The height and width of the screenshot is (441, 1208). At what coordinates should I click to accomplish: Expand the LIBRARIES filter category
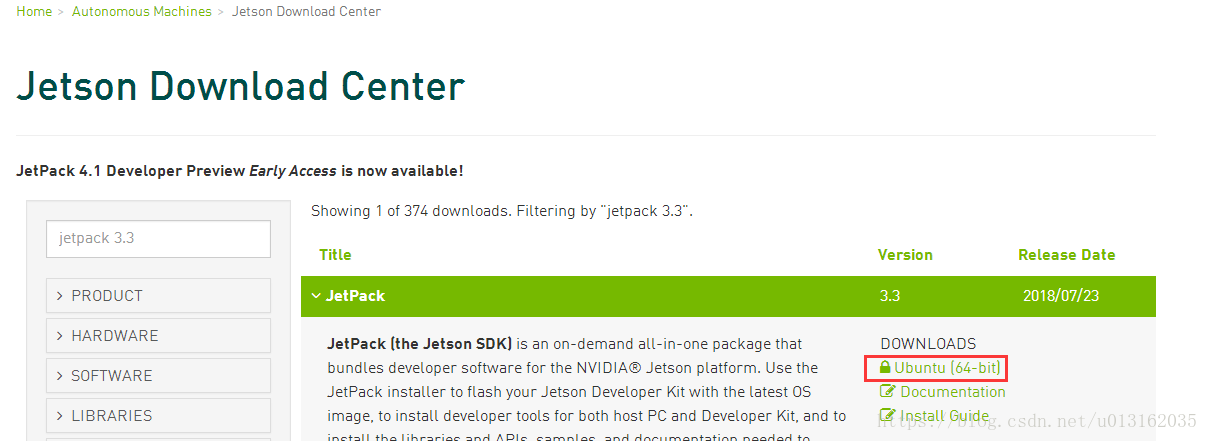pyautogui.click(x=158, y=415)
